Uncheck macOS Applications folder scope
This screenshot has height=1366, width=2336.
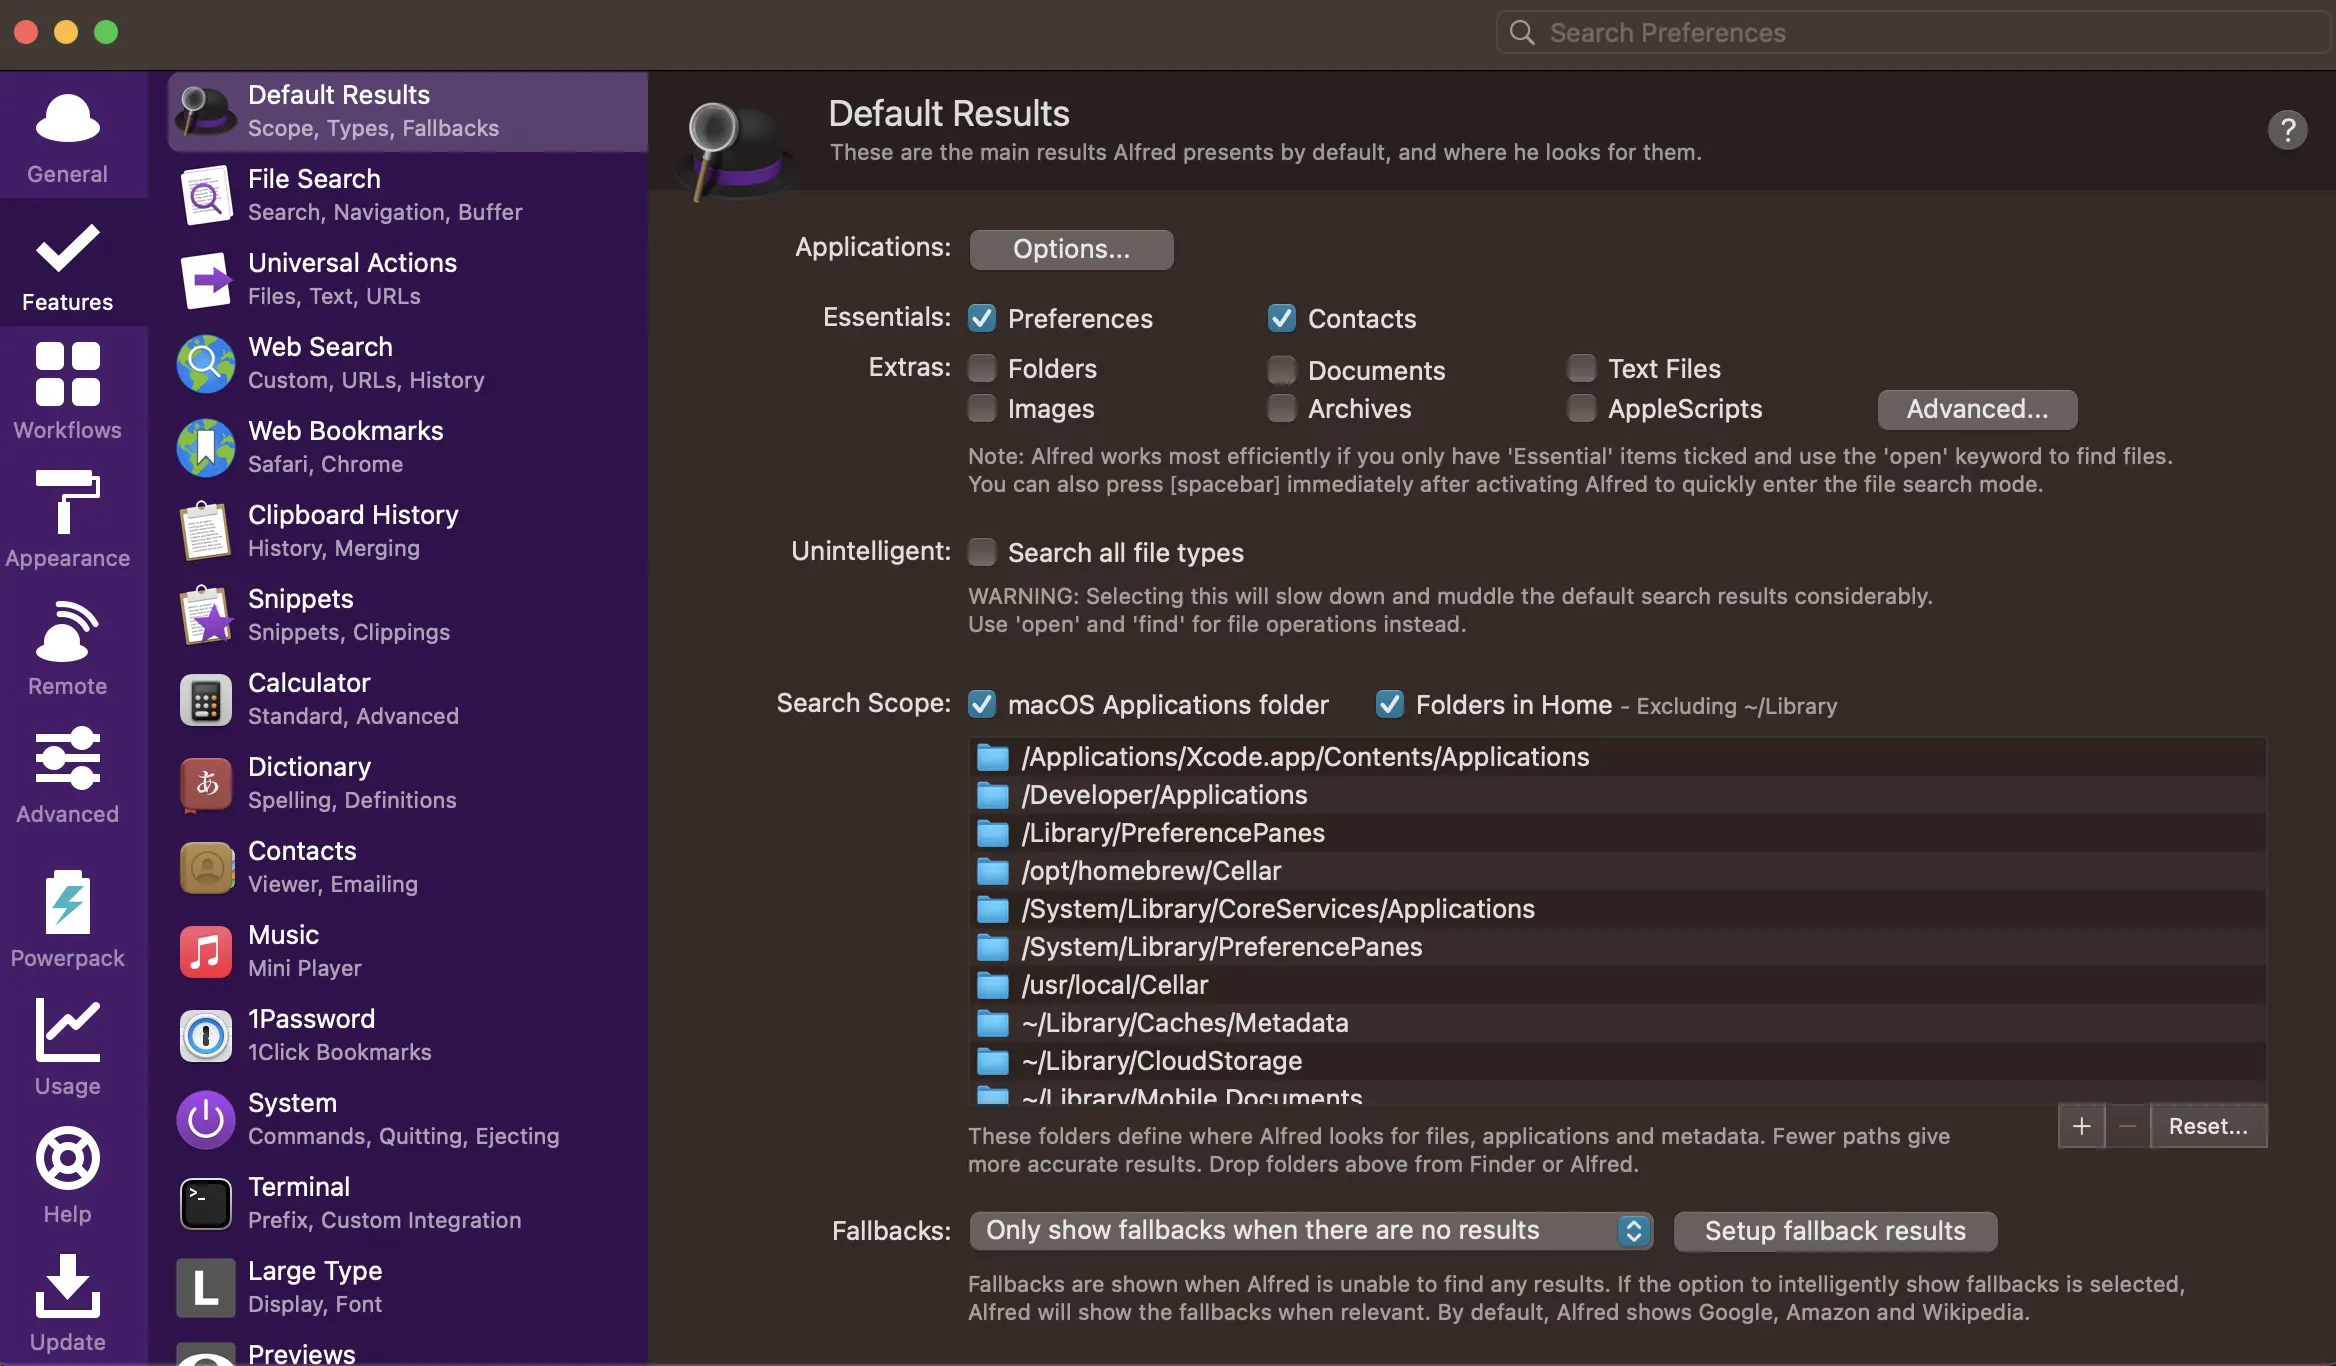(x=982, y=704)
